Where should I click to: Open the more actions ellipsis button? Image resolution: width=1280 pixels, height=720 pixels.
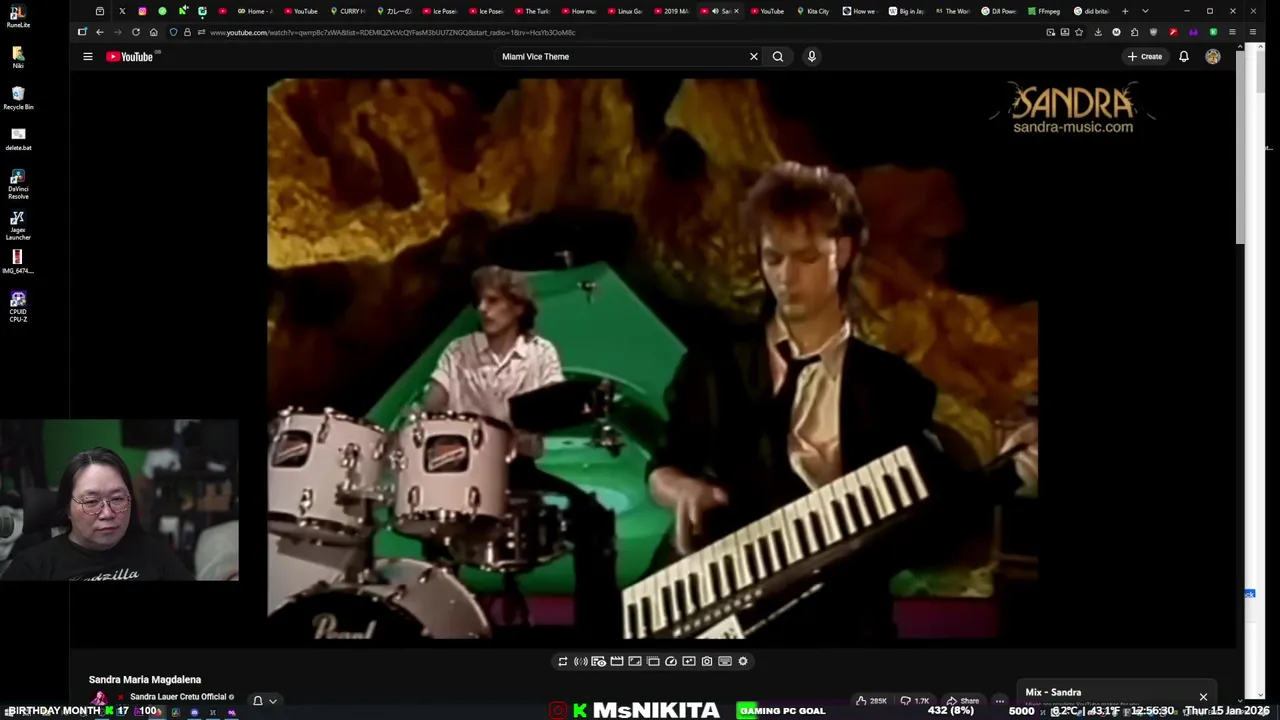[x=999, y=701]
